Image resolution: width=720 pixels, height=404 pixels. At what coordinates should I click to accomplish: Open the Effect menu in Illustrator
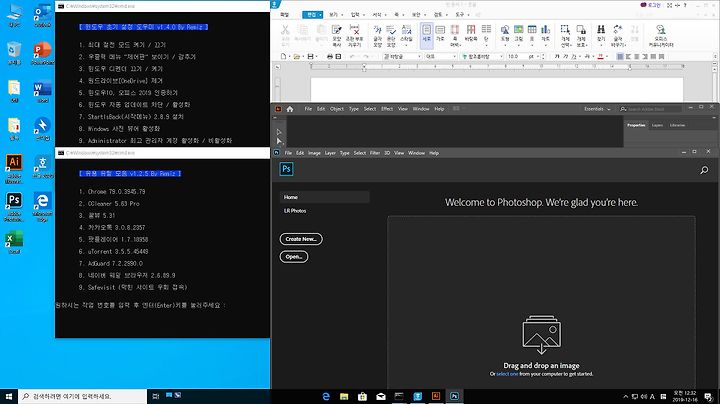(x=387, y=109)
